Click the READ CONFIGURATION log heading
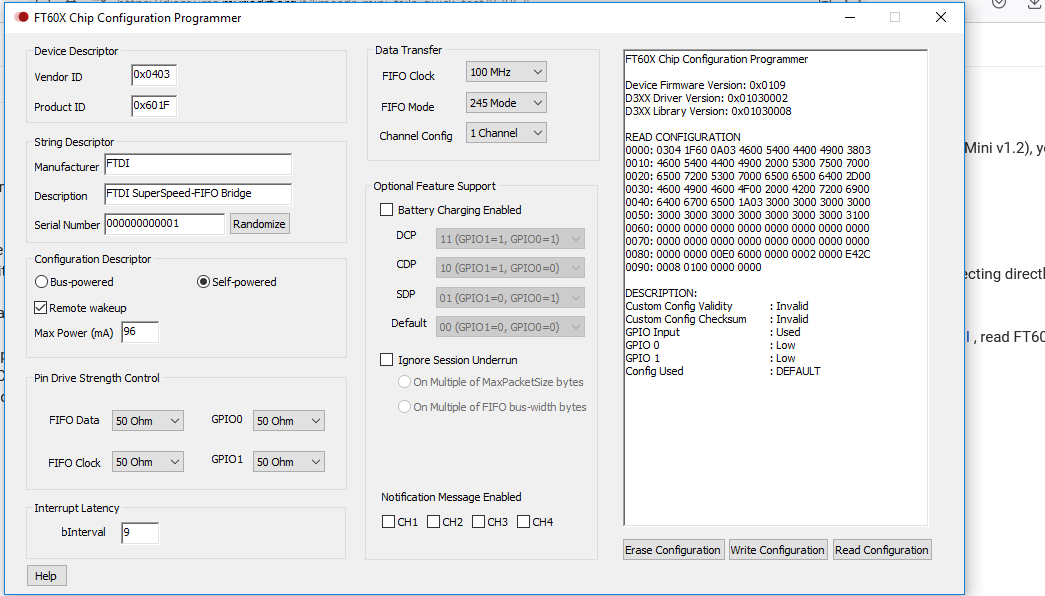The width and height of the screenshot is (1045, 596). click(682, 137)
